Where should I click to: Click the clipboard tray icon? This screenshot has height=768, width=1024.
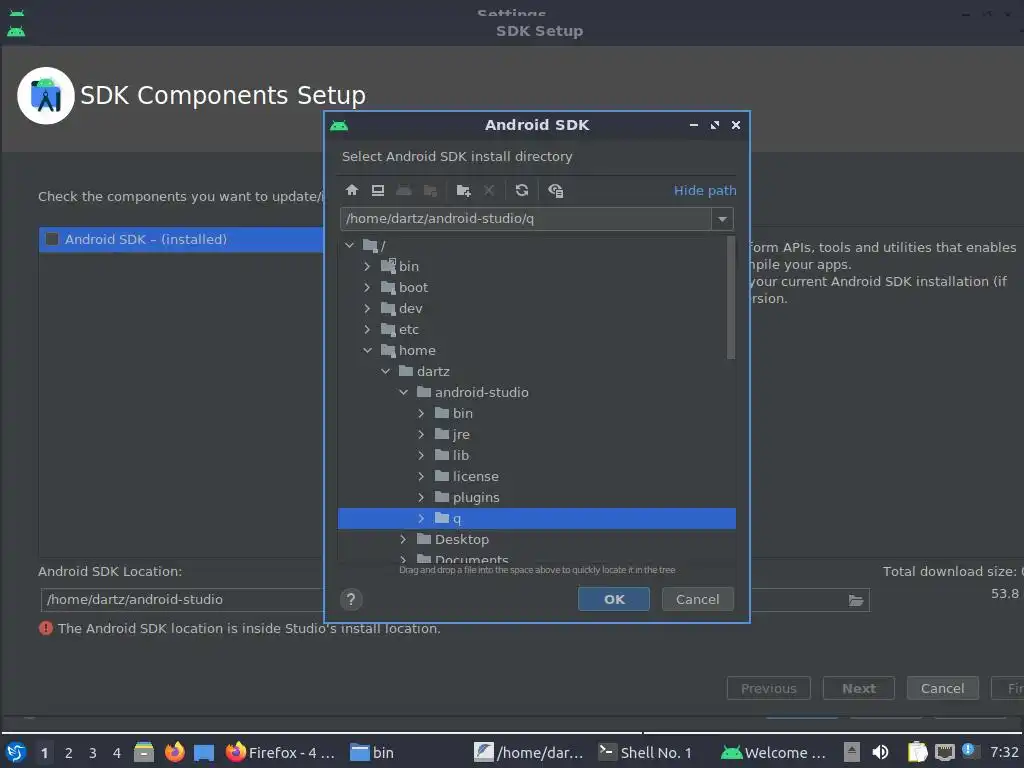click(x=917, y=752)
